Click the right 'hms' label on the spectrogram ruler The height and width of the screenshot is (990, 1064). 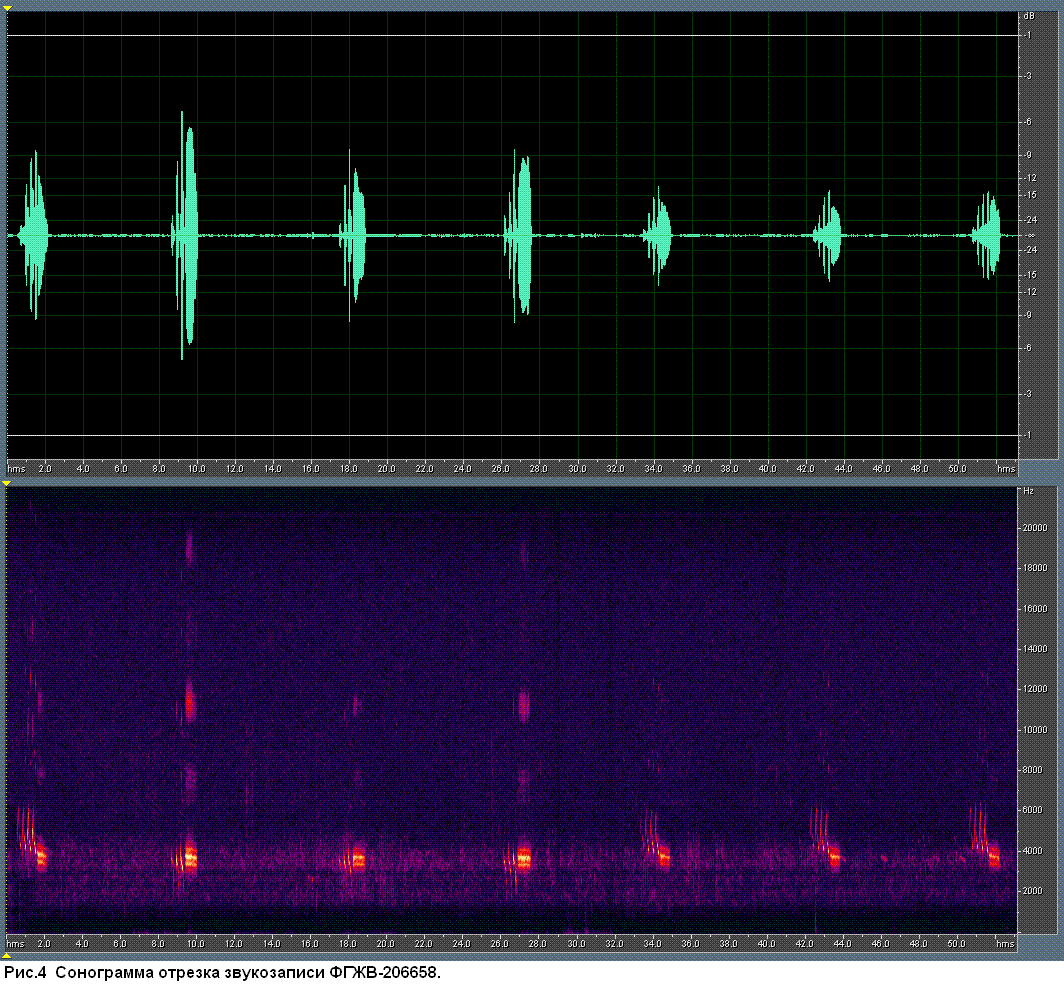tap(1005, 943)
